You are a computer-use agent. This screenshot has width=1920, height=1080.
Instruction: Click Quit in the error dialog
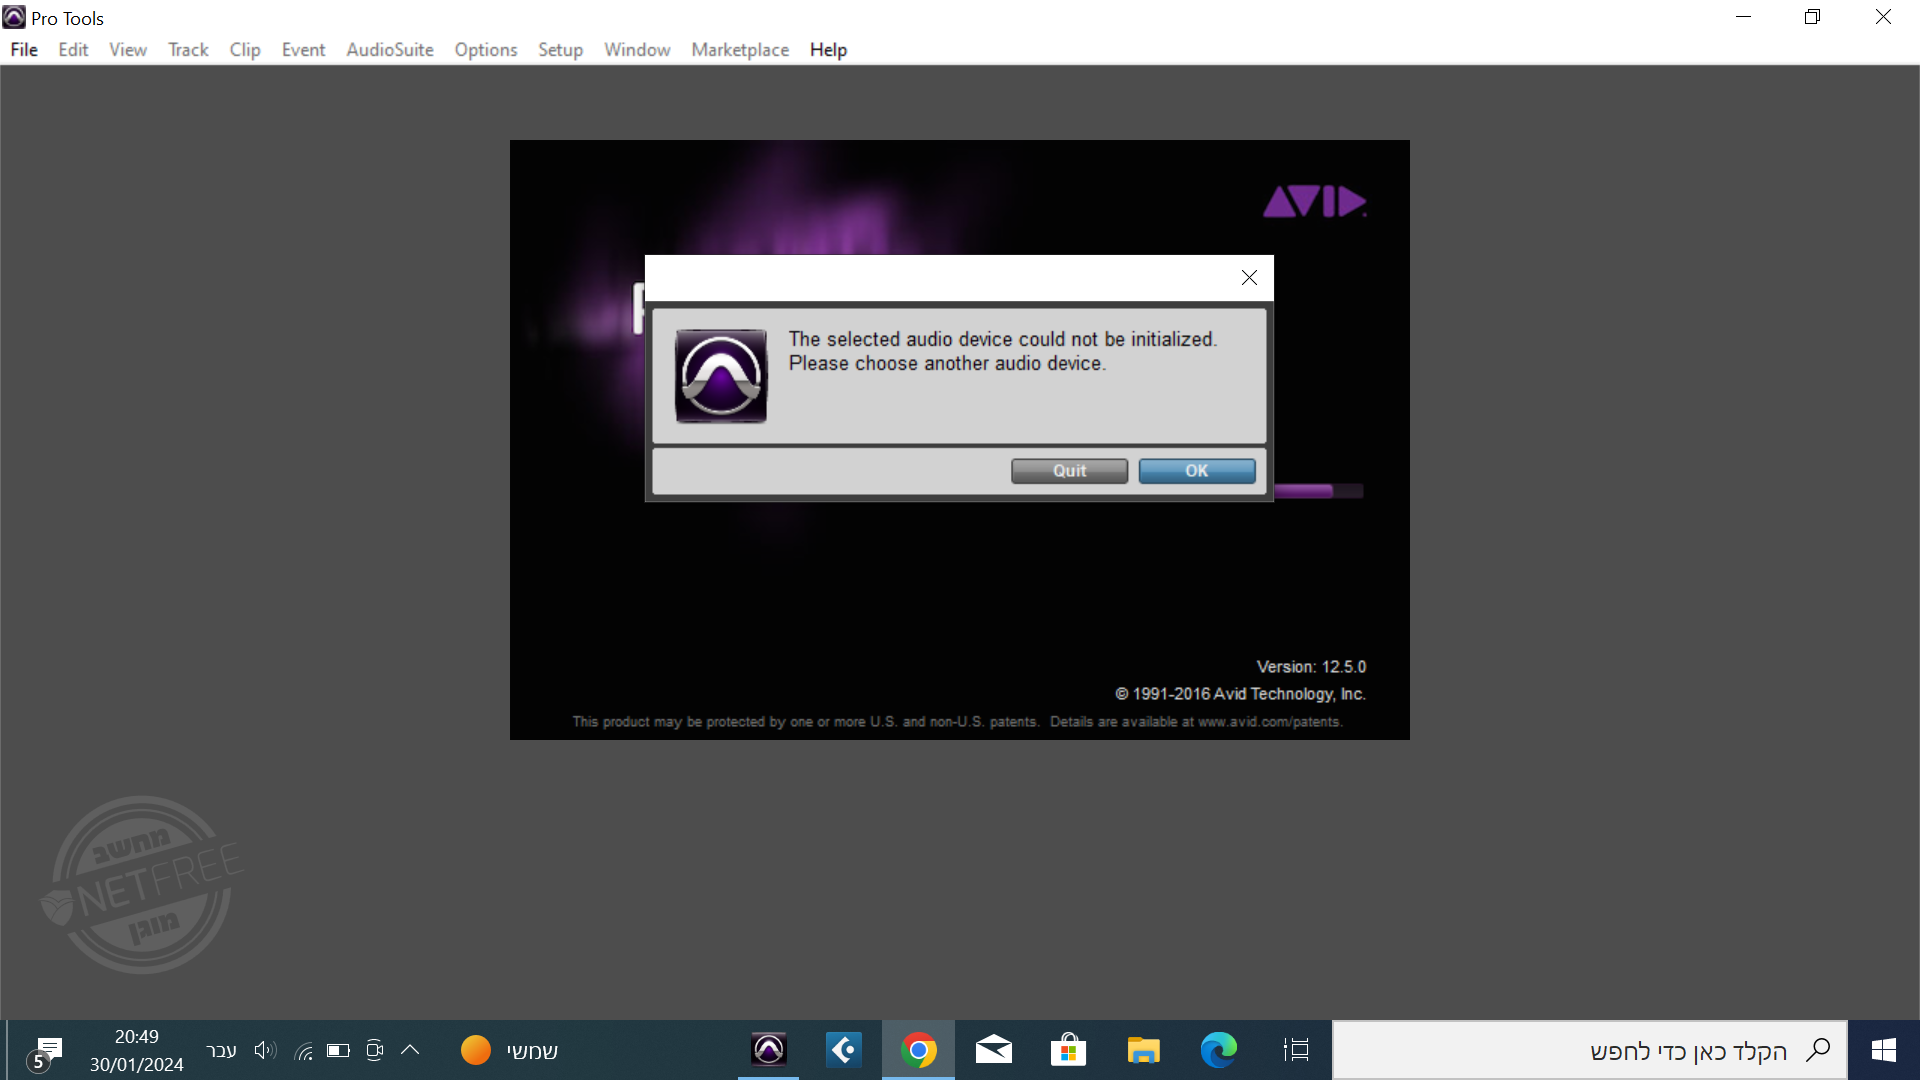tap(1069, 471)
